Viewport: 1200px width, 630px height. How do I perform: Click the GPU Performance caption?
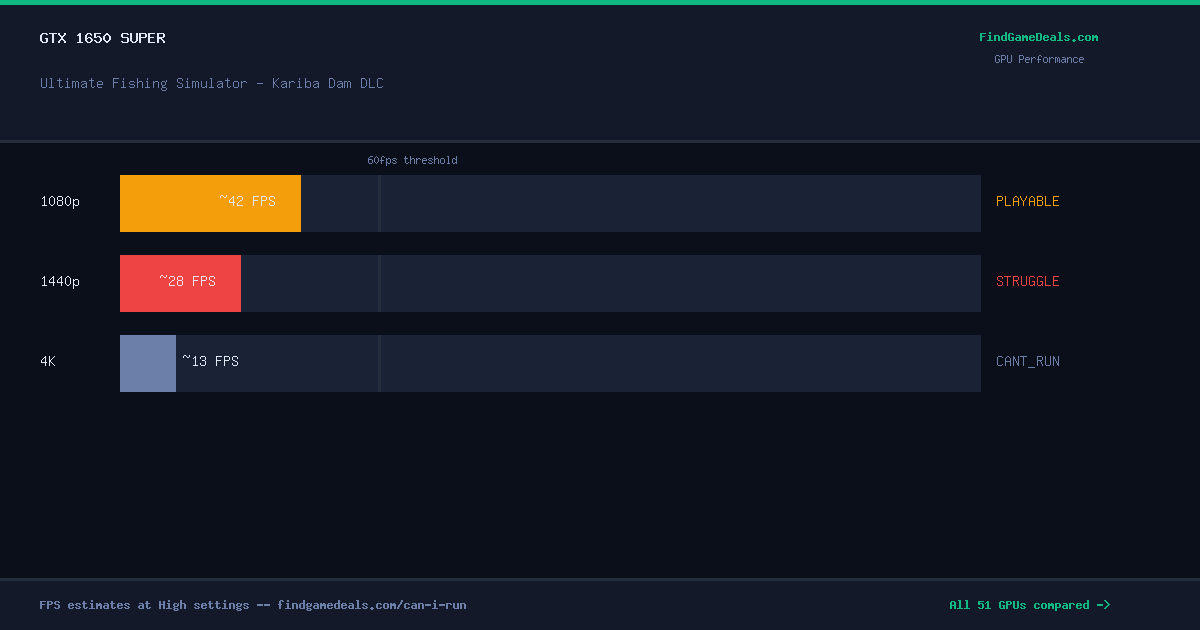1038,59
